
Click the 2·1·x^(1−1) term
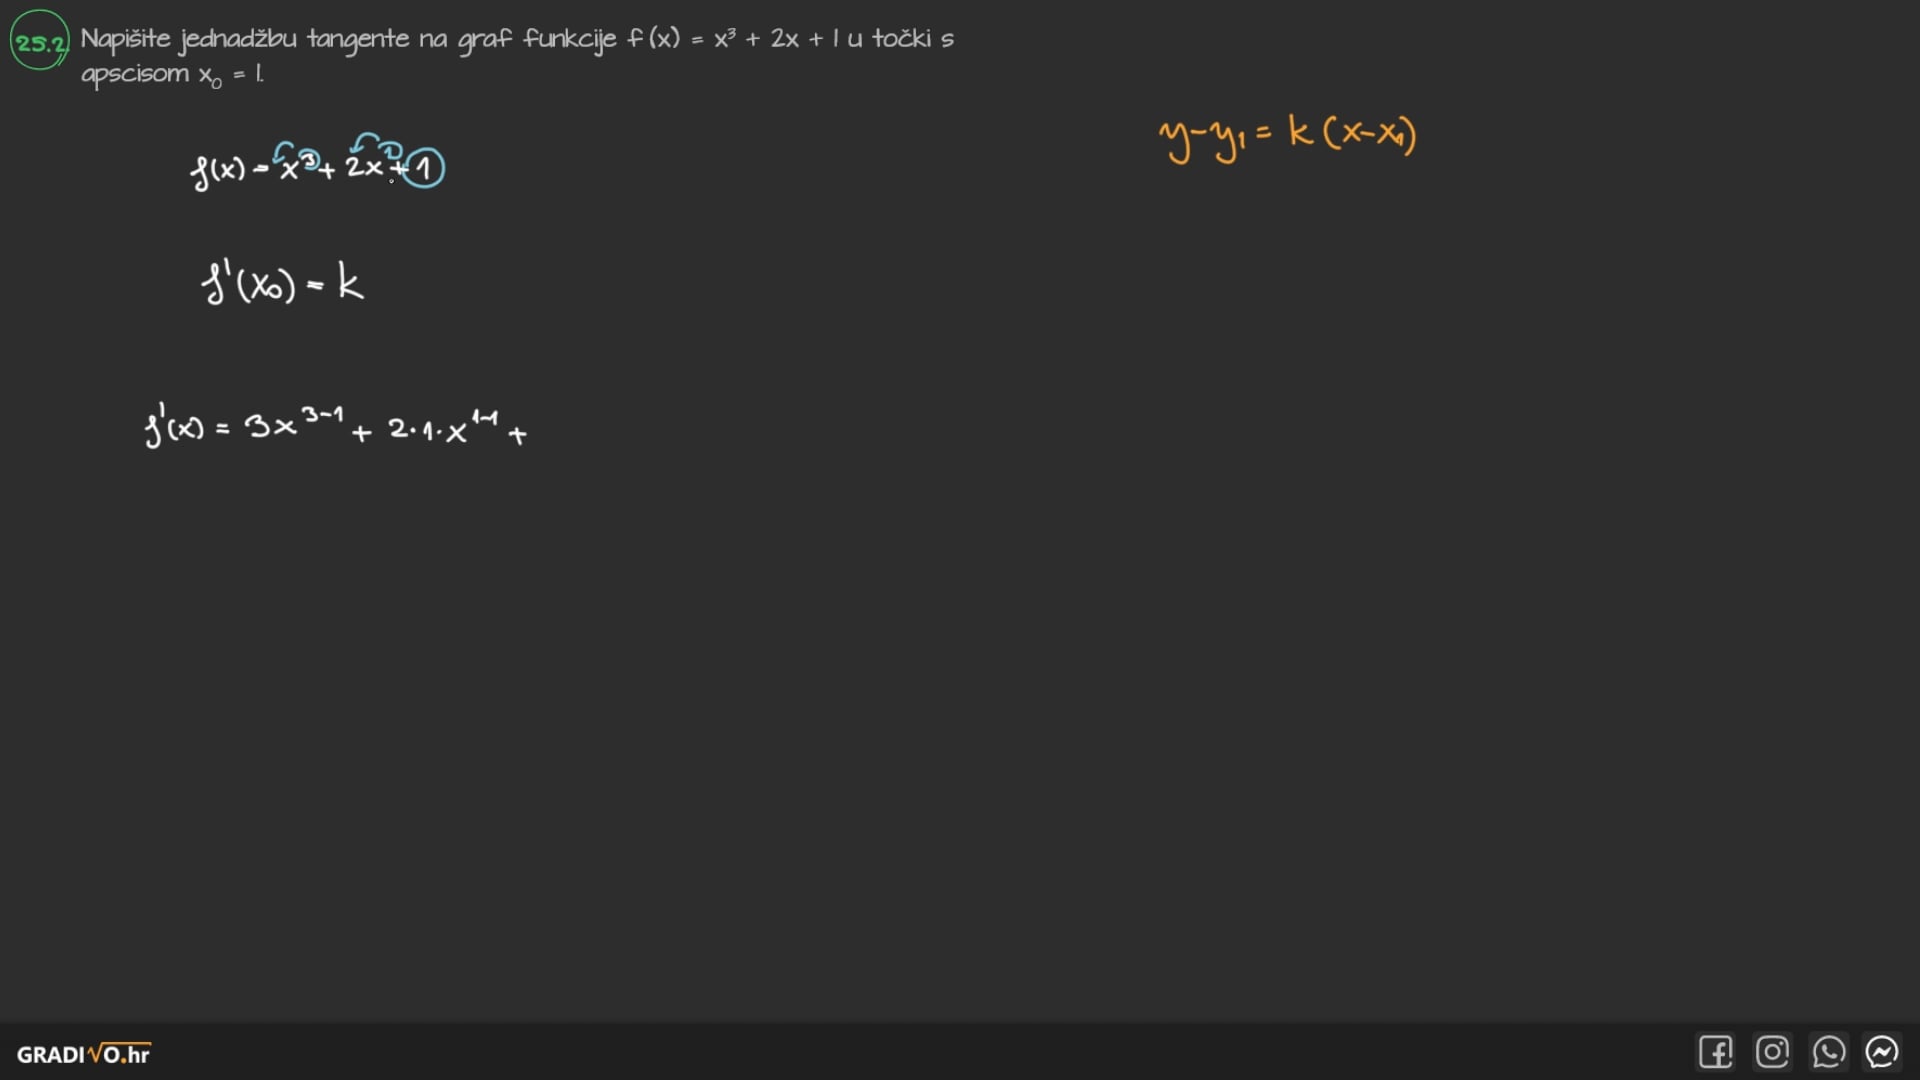(x=442, y=426)
